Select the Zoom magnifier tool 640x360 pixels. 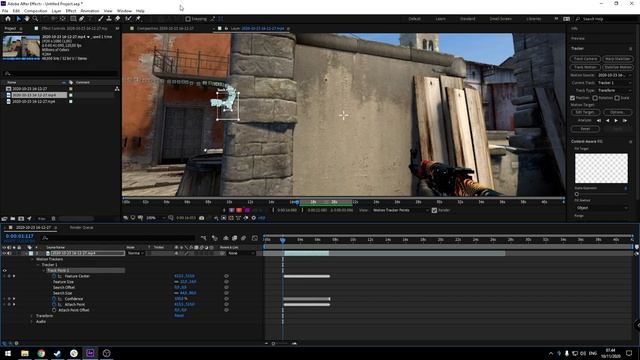[x=36, y=19]
